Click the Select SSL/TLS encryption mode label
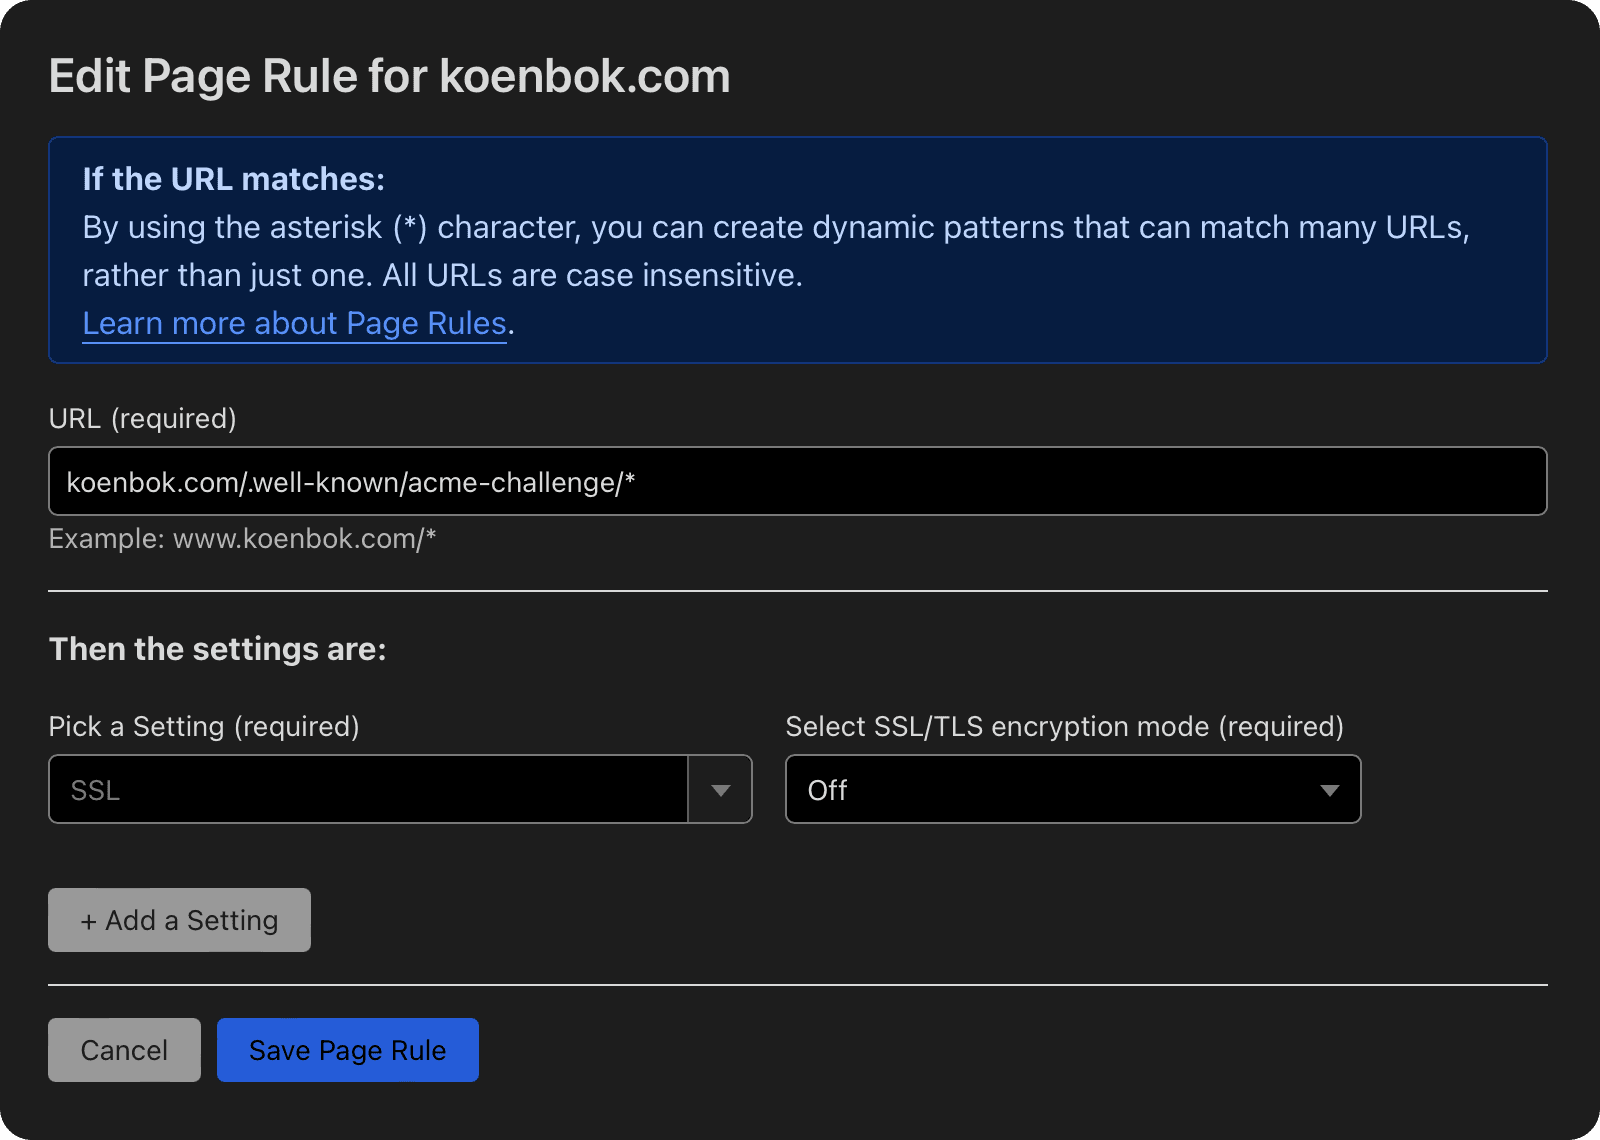This screenshot has height=1140, width=1600. click(1064, 726)
